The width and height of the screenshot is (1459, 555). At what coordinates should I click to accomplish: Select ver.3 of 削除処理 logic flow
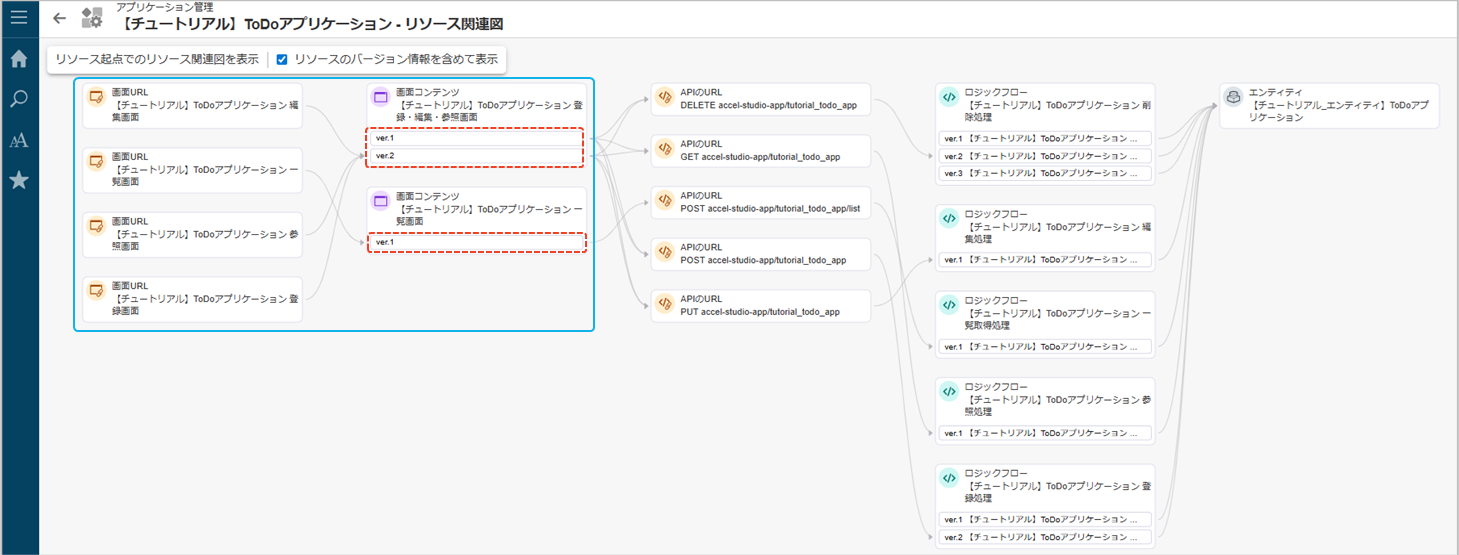pyautogui.click(x=1045, y=173)
